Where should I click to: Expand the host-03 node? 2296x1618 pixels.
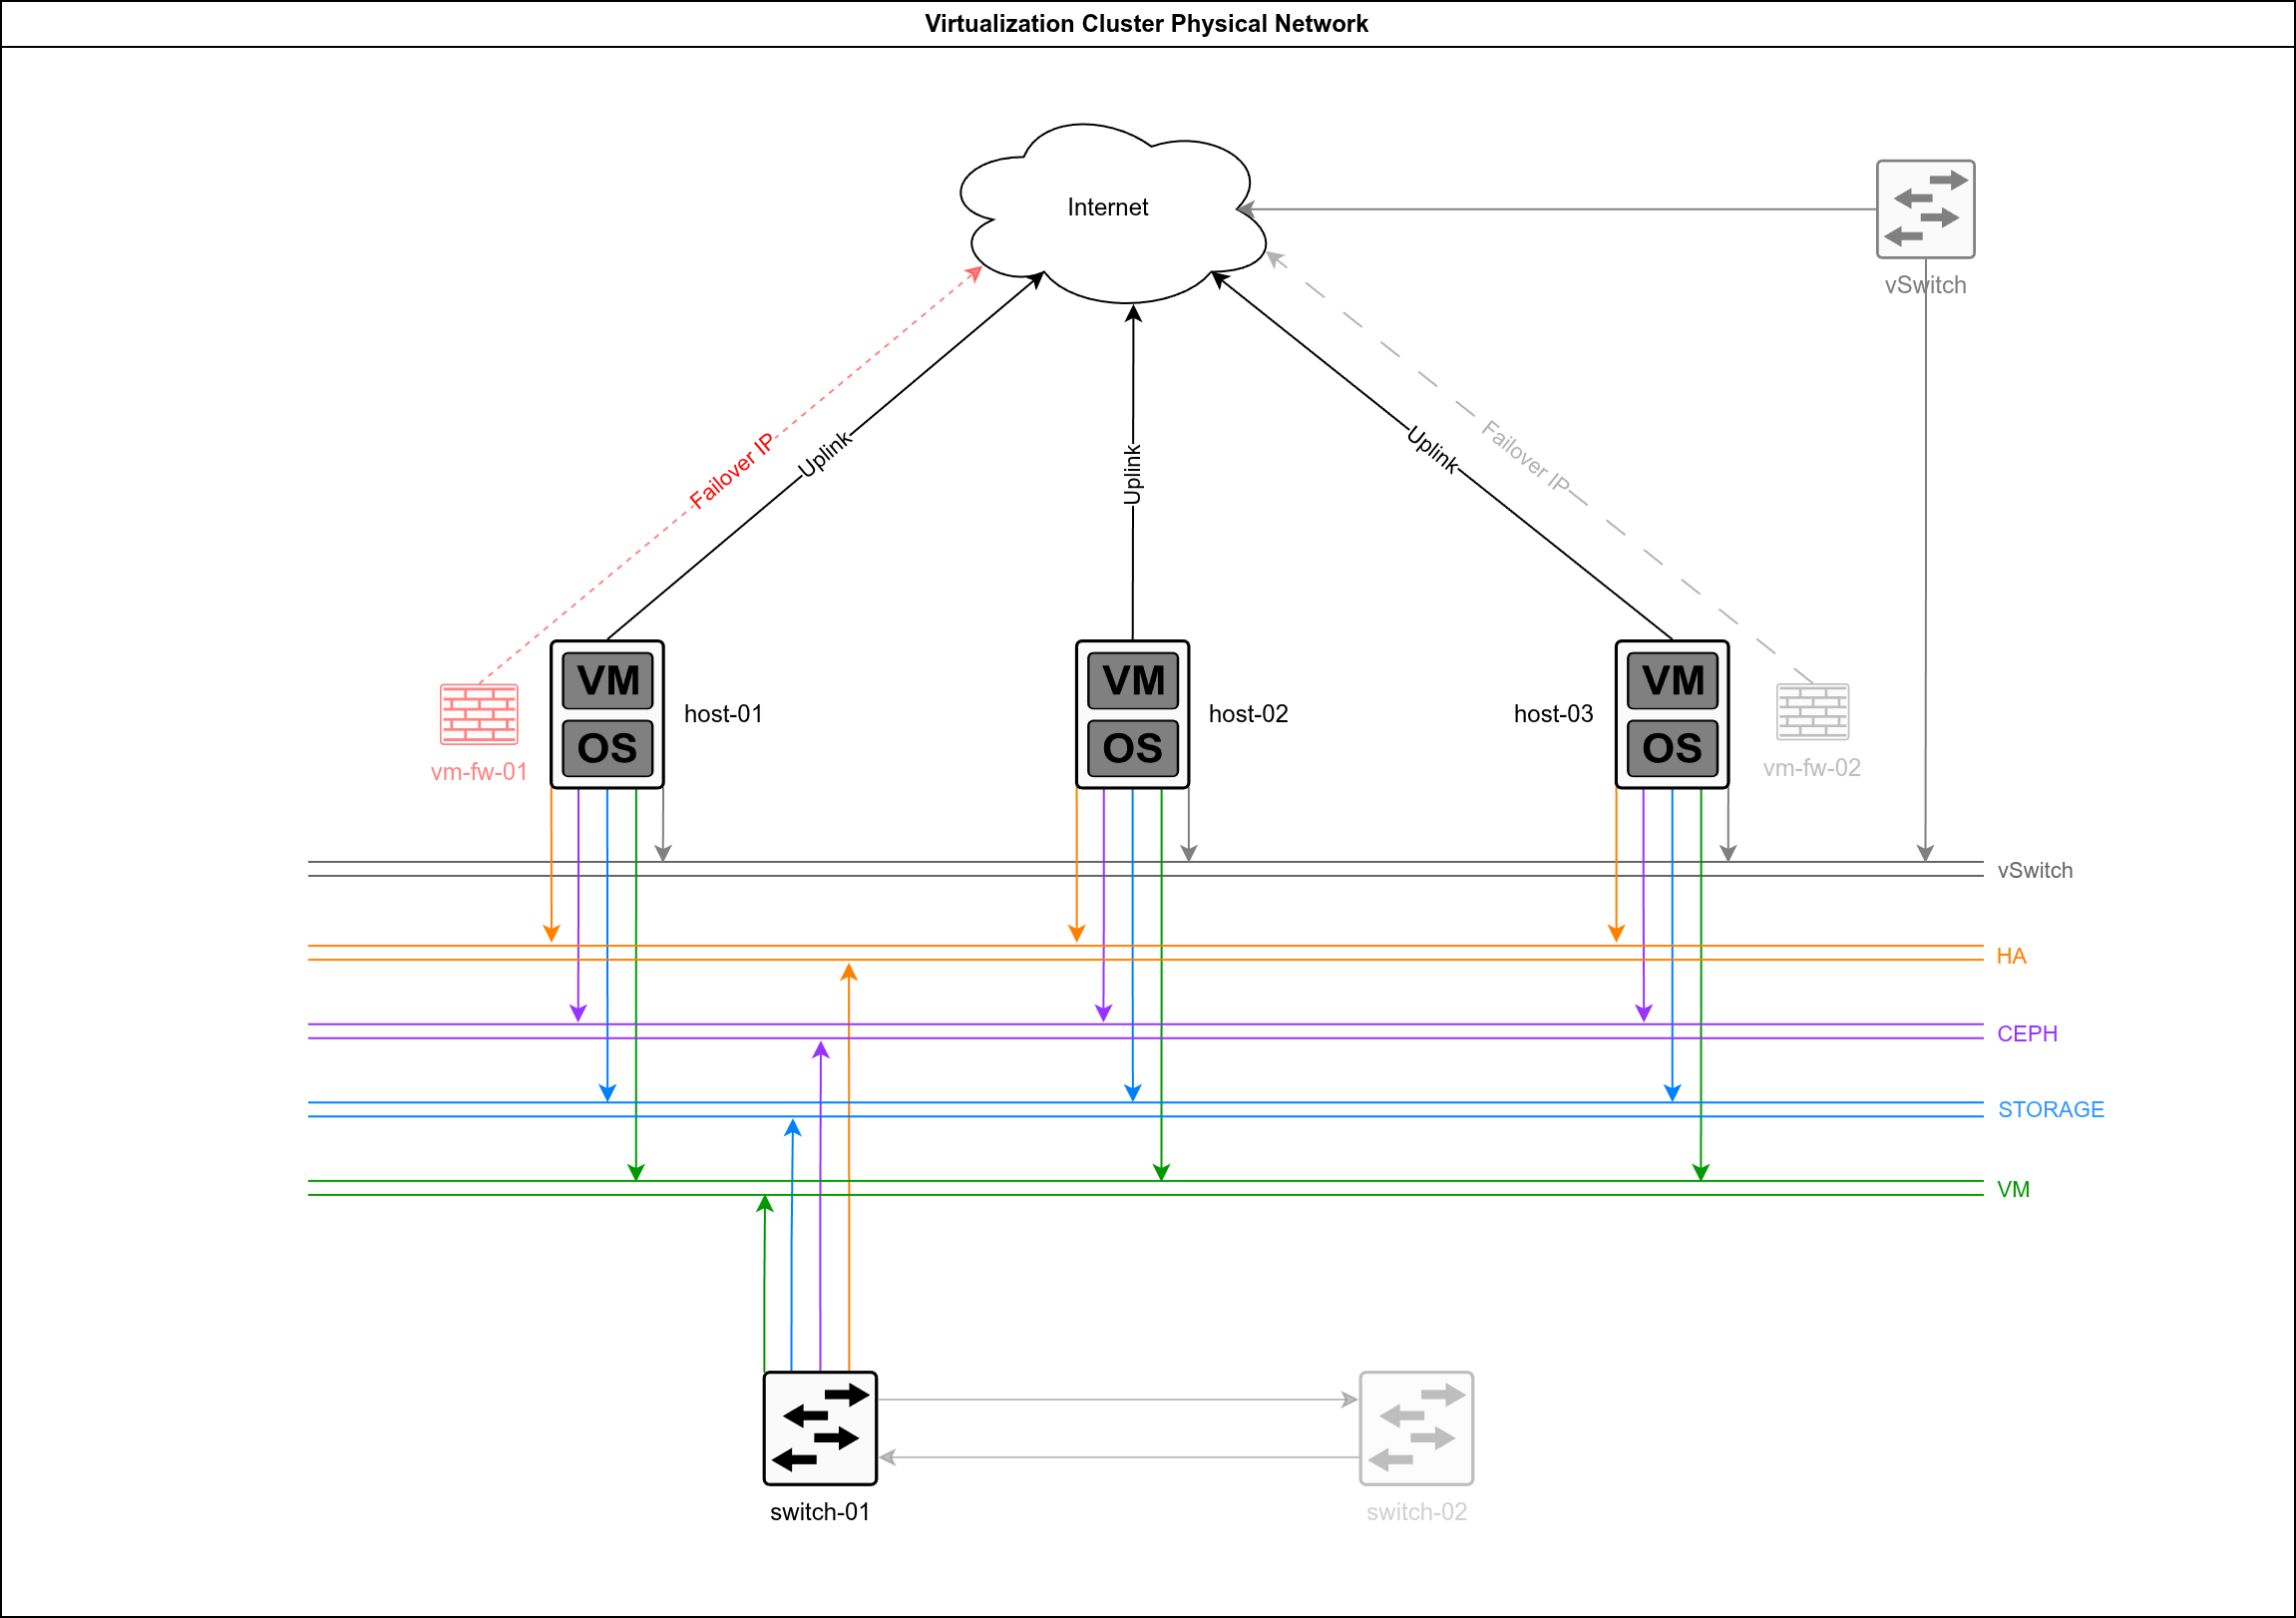click(1672, 714)
